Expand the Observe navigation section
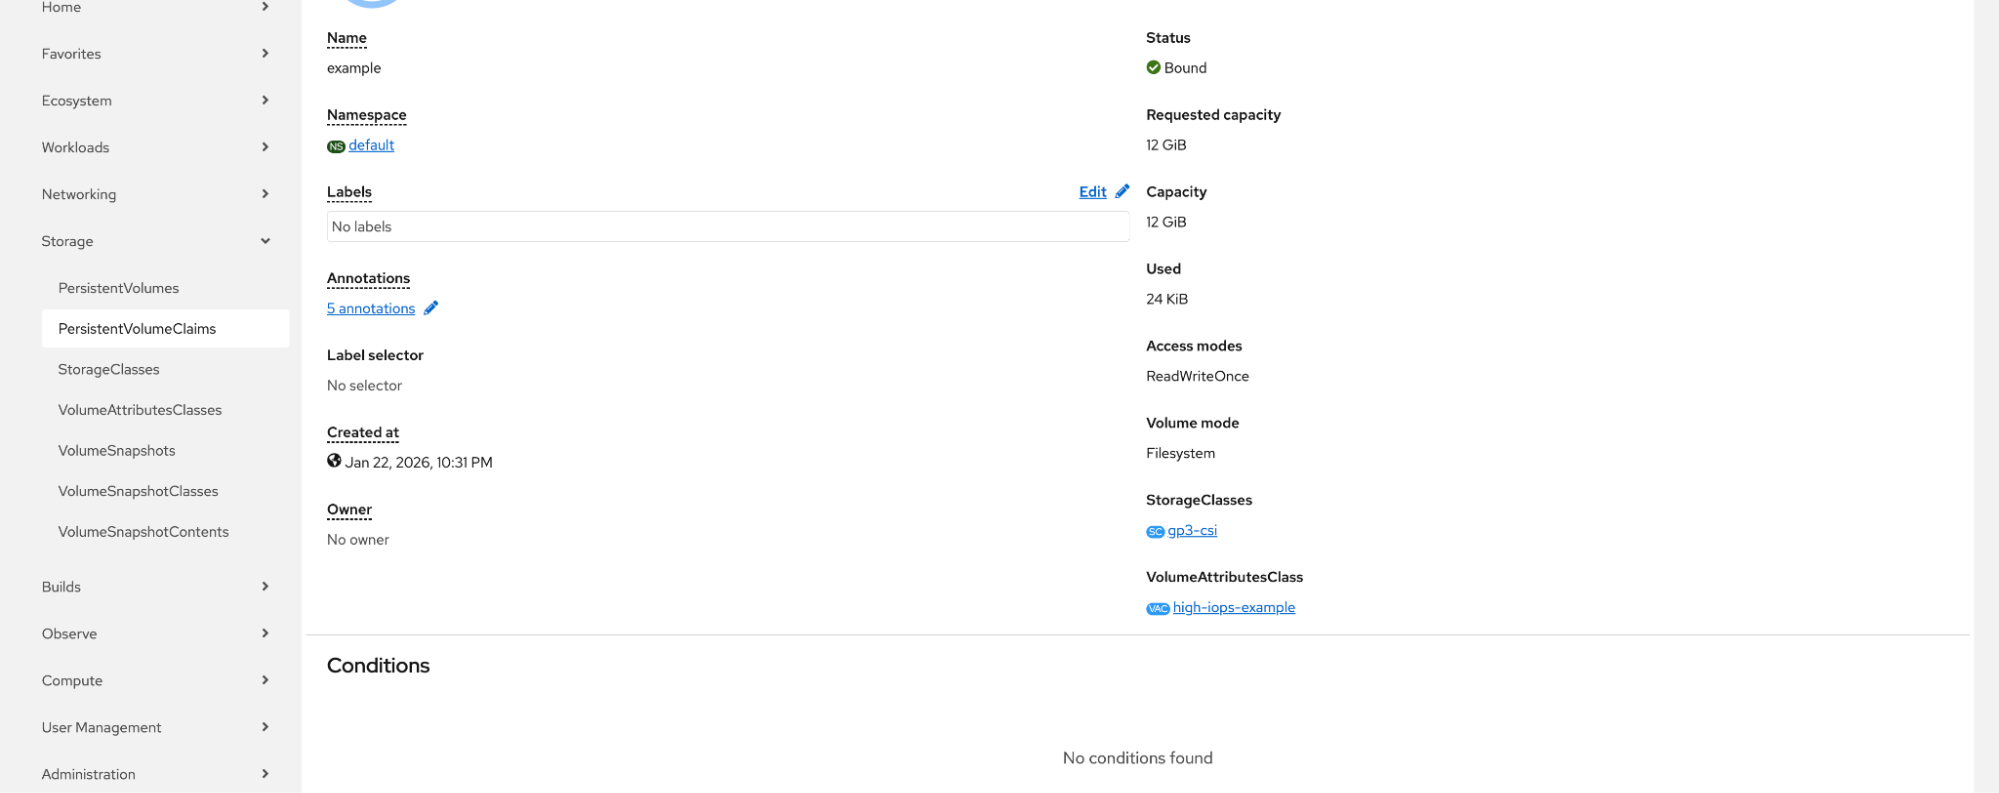1999x793 pixels. [x=265, y=633]
